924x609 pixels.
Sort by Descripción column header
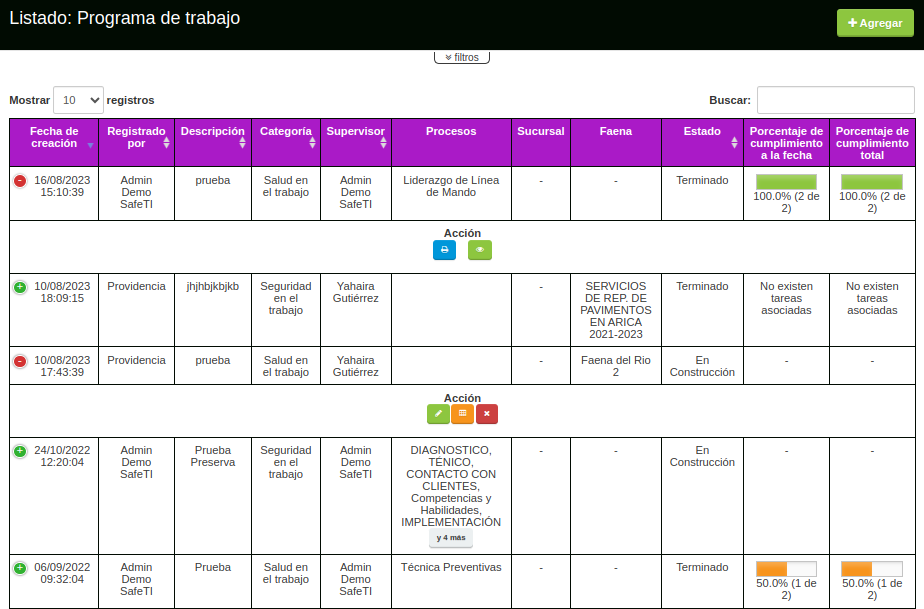point(213,143)
